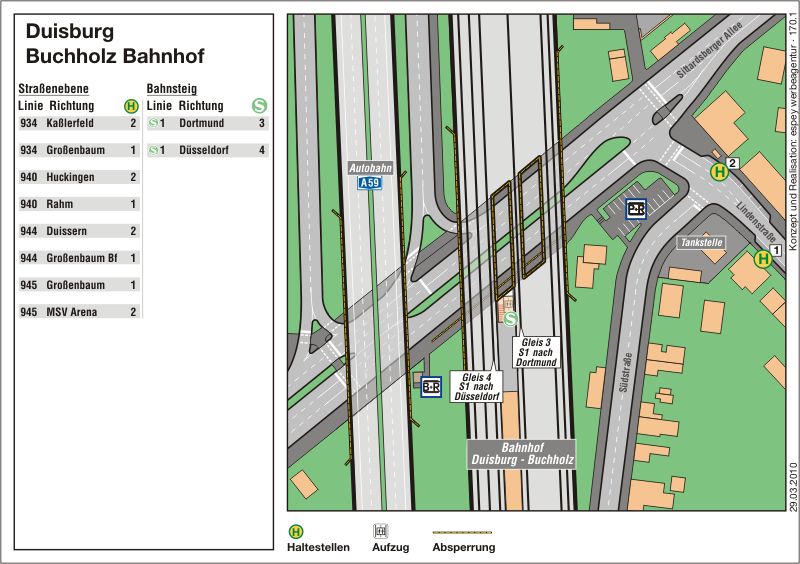Click the Aufzug elevator legend icon
Viewport: 800px width, 564px height.
coord(380,531)
